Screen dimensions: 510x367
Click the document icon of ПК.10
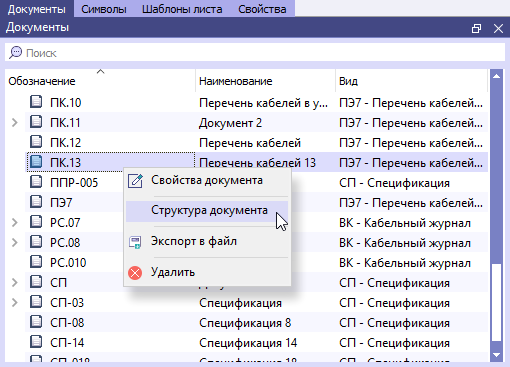pos(36,102)
